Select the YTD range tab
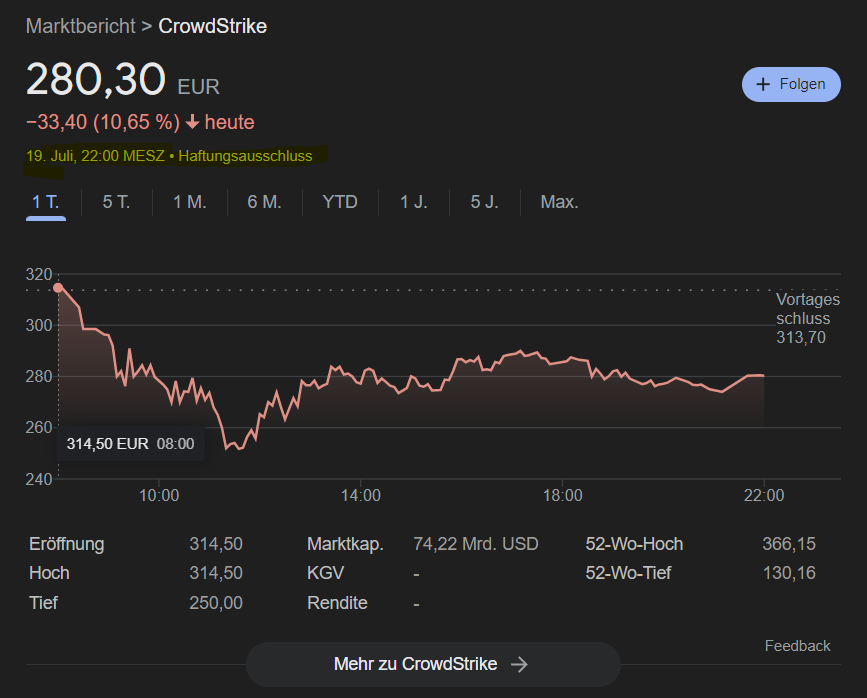867x698 pixels. pos(340,202)
